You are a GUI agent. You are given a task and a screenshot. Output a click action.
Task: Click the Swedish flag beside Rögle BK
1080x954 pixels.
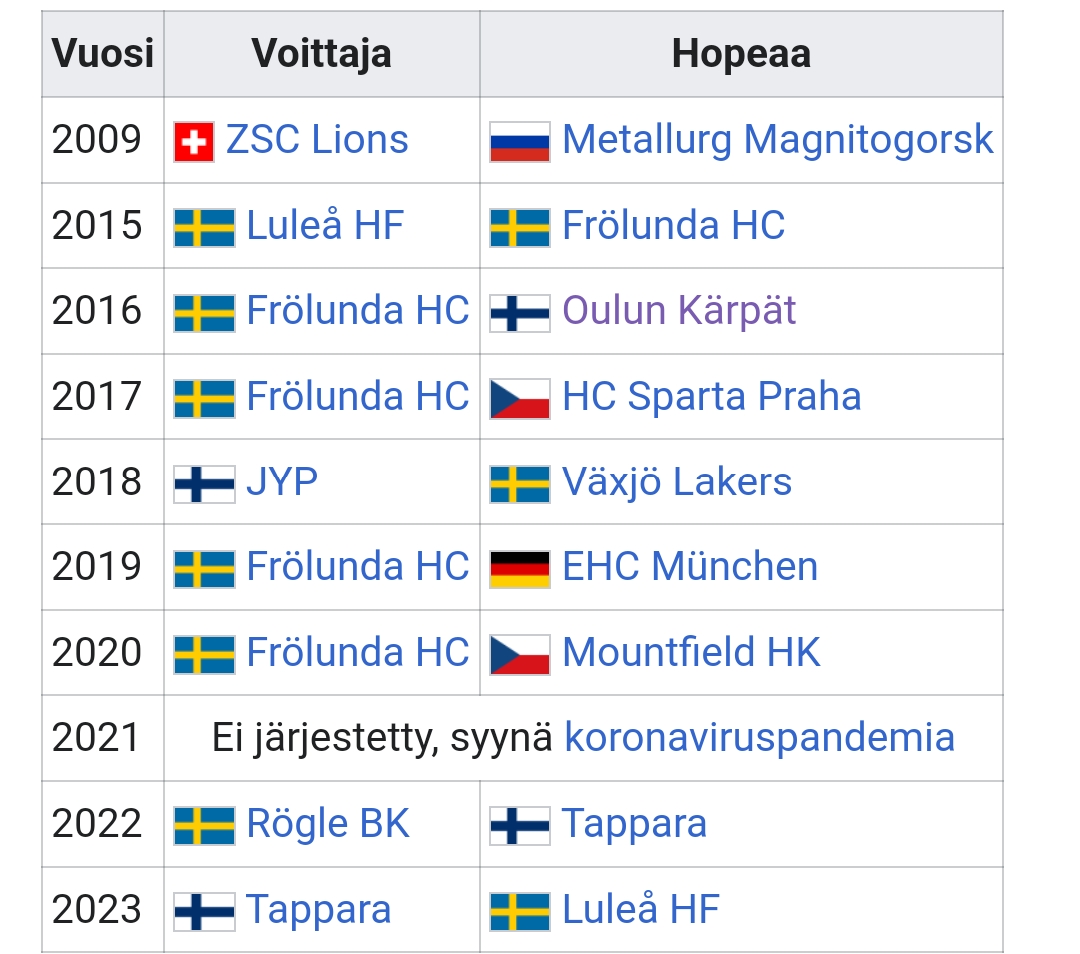(204, 825)
